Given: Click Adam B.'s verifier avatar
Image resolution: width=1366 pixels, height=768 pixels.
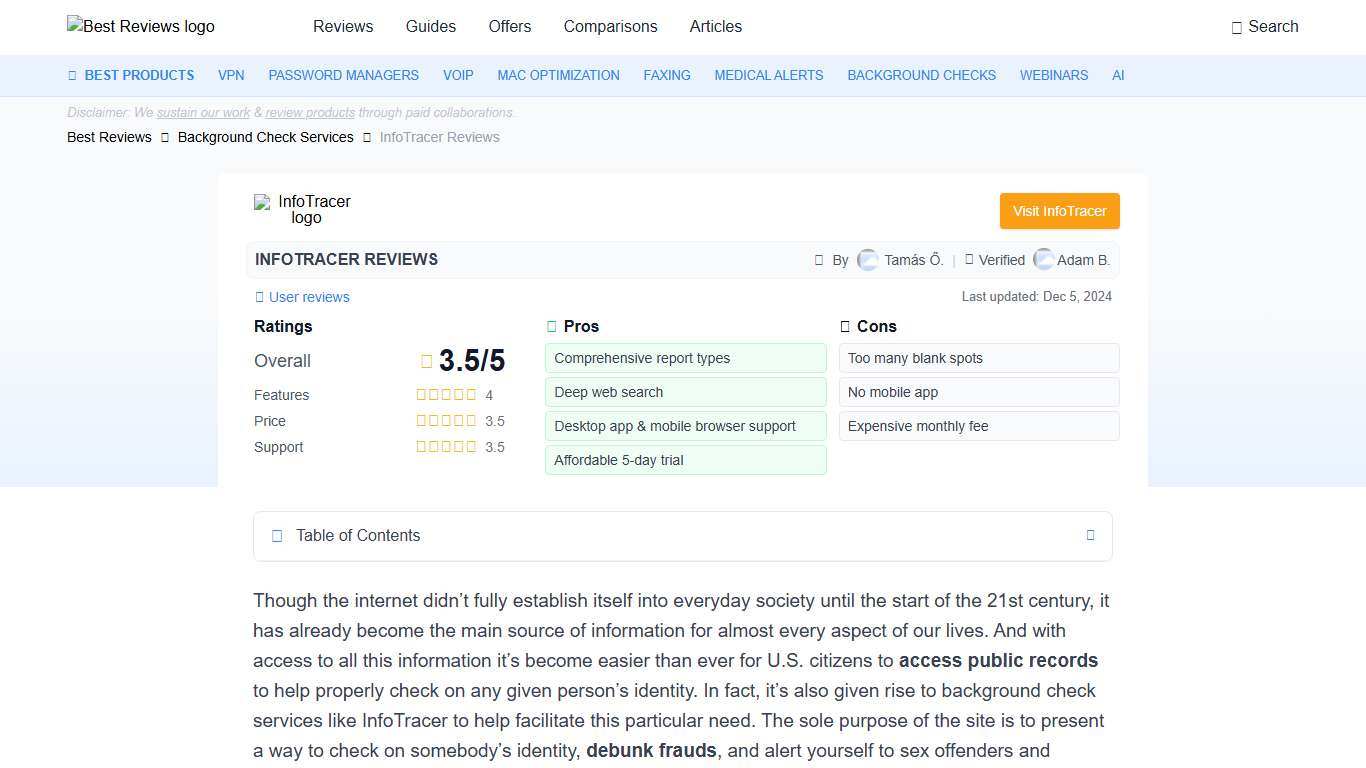Looking at the screenshot, I should 1043,260.
